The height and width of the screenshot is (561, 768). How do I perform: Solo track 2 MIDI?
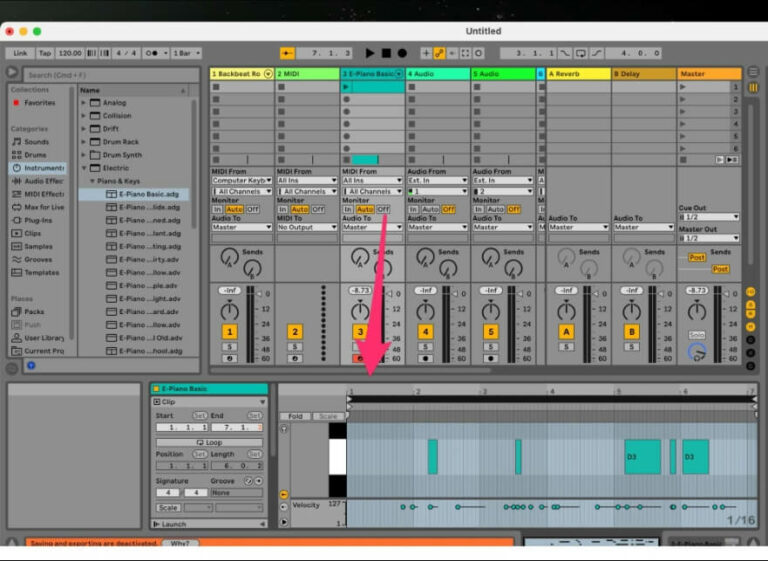(x=294, y=347)
